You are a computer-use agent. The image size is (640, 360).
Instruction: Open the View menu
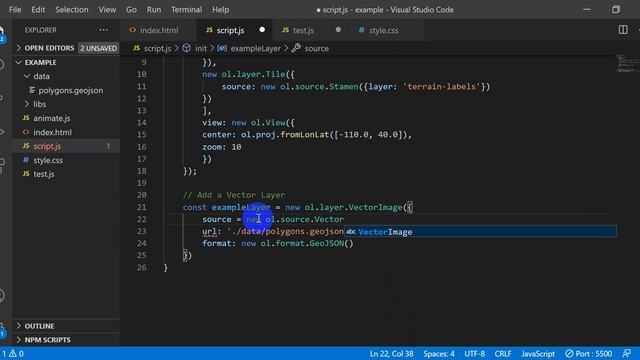point(107,9)
